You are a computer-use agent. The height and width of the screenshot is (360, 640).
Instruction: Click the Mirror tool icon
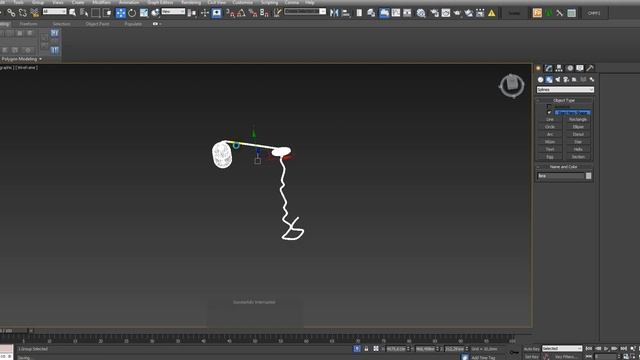click(334, 13)
